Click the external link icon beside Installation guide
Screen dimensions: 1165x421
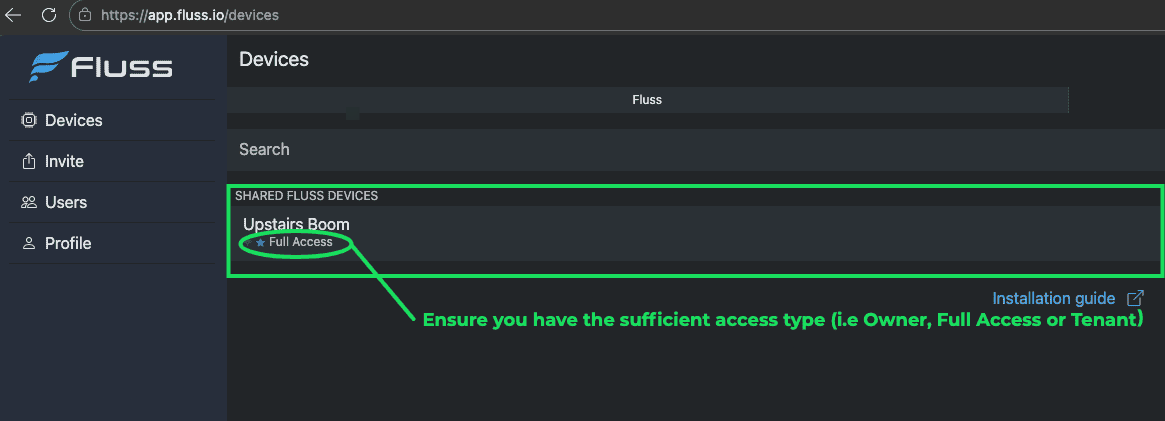click(x=1135, y=298)
